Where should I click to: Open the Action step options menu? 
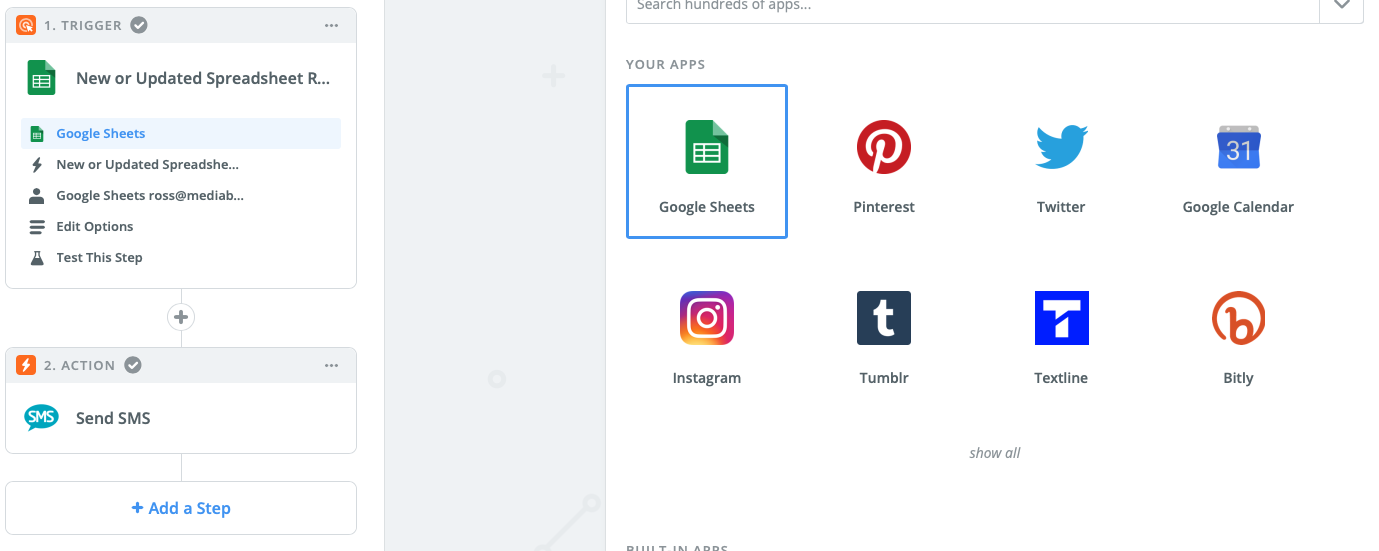pos(332,366)
